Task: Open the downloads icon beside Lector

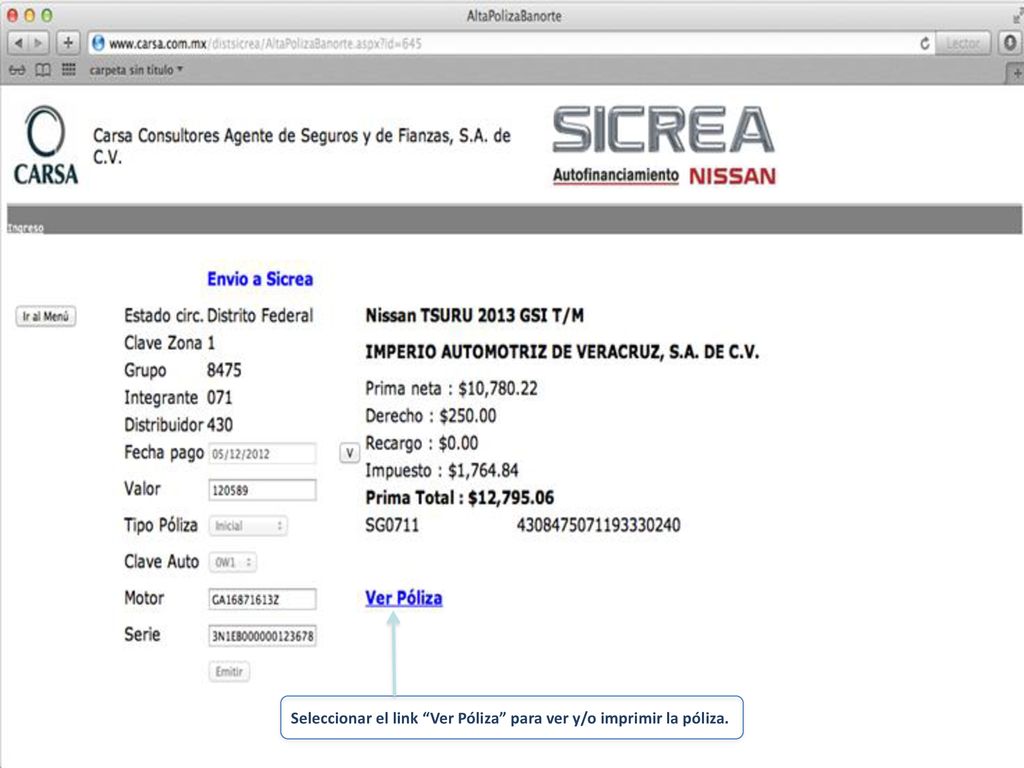Action: (x=1010, y=43)
